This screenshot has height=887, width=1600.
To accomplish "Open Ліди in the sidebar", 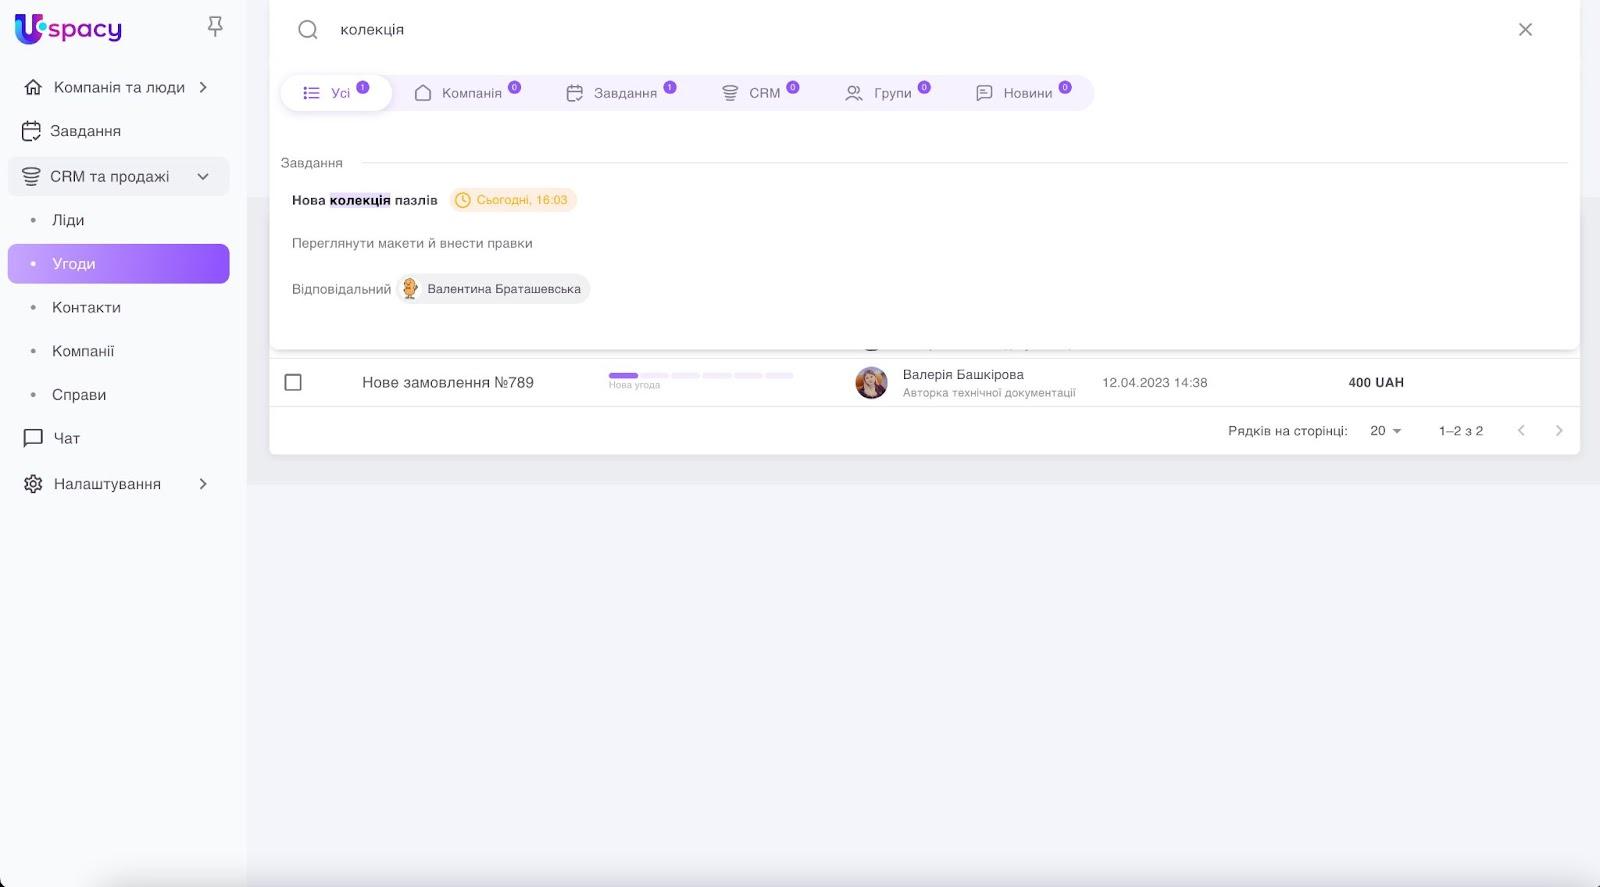I will tap(118, 220).
